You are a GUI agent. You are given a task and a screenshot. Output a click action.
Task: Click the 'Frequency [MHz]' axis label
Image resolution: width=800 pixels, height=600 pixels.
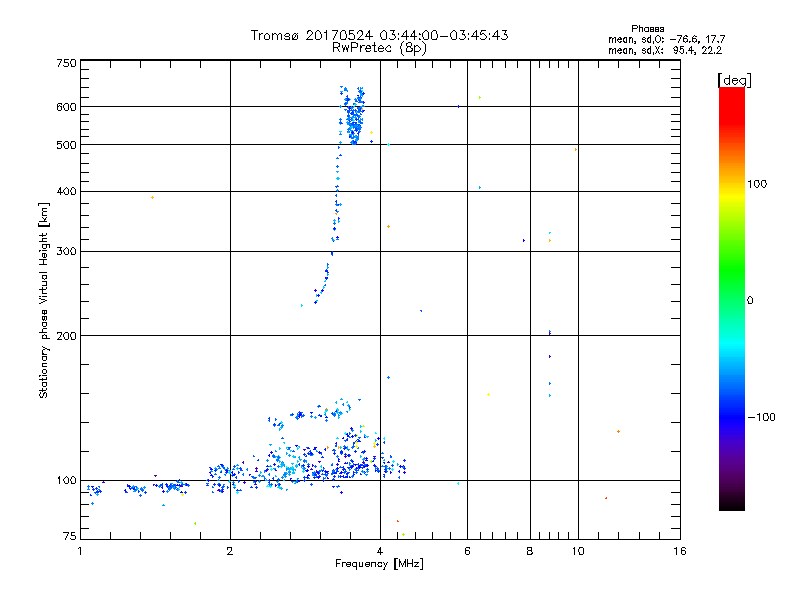click(x=379, y=564)
